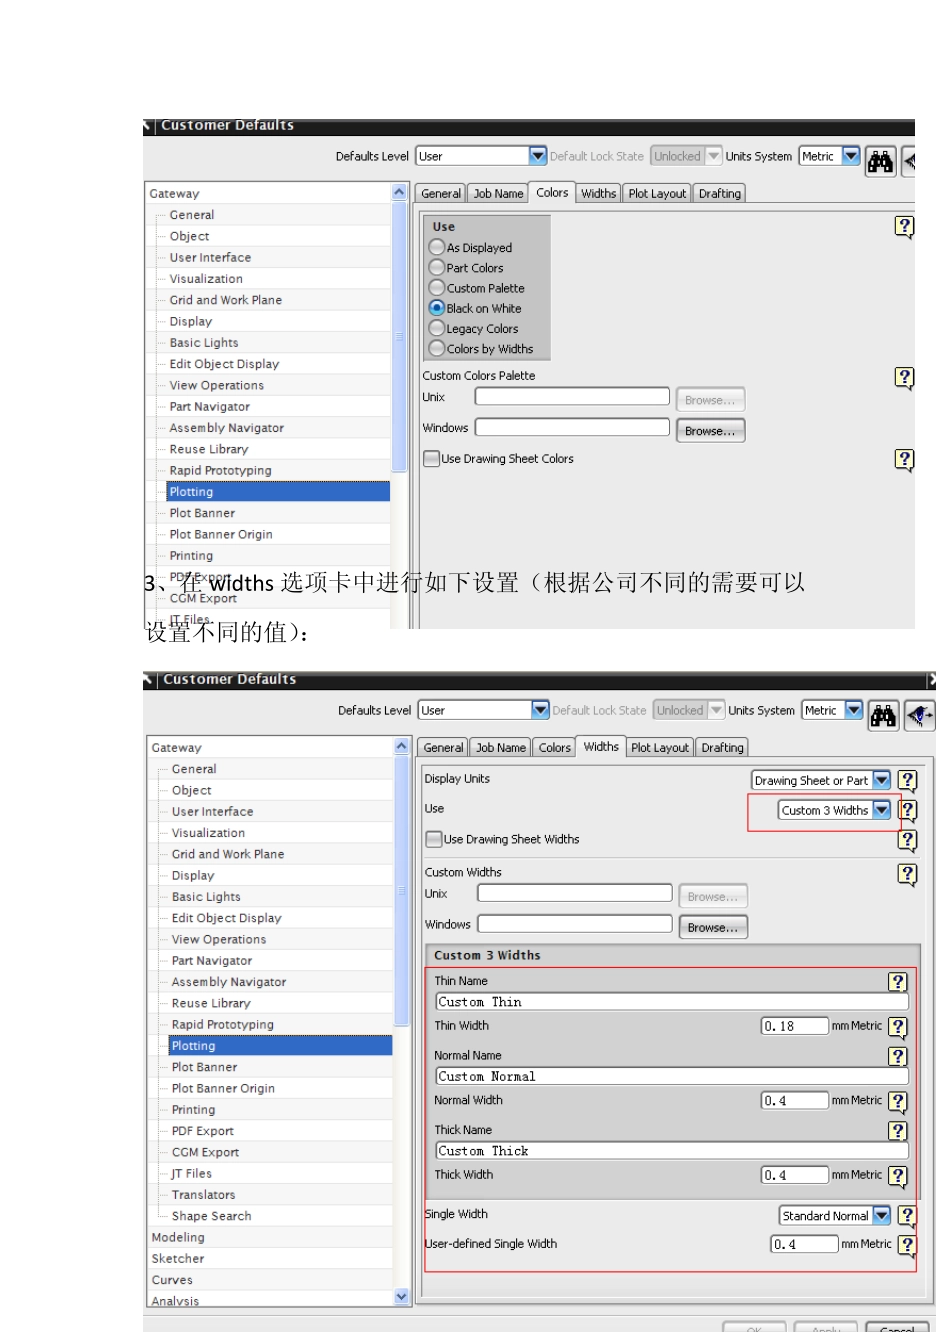
Task: Click Windows Browse button under Custom Colors Palette
Action: tap(710, 431)
